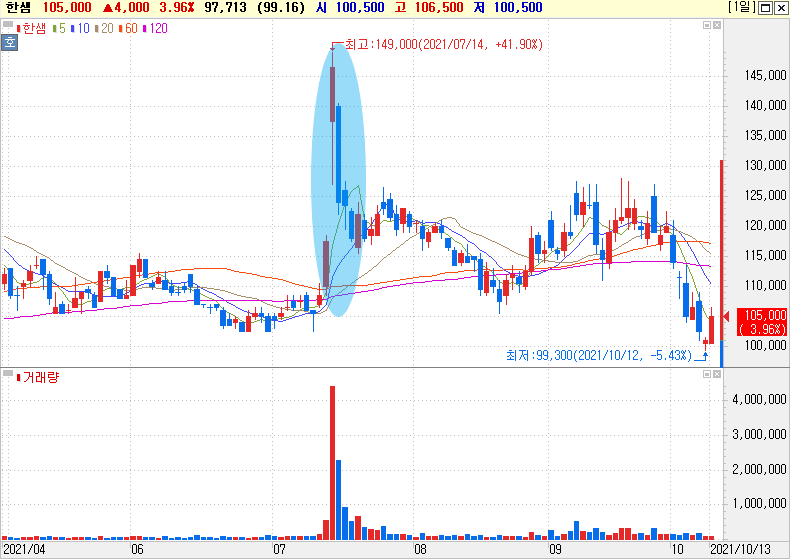The height and width of the screenshot is (559, 790).
Task: Click the 145,000 price axis label
Action: (765, 76)
